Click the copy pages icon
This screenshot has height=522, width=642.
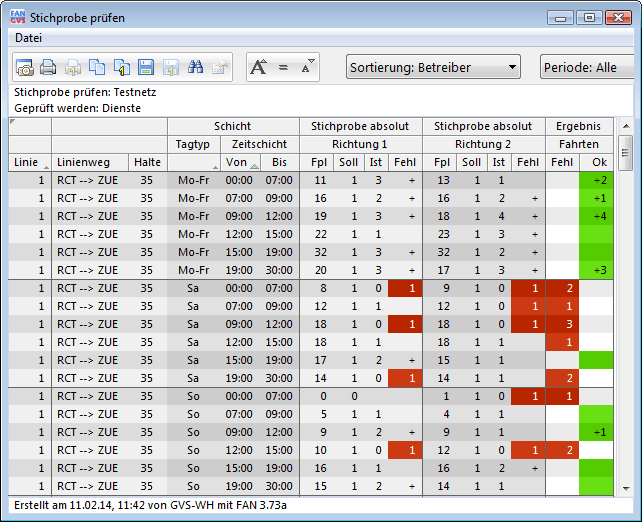click(97, 67)
